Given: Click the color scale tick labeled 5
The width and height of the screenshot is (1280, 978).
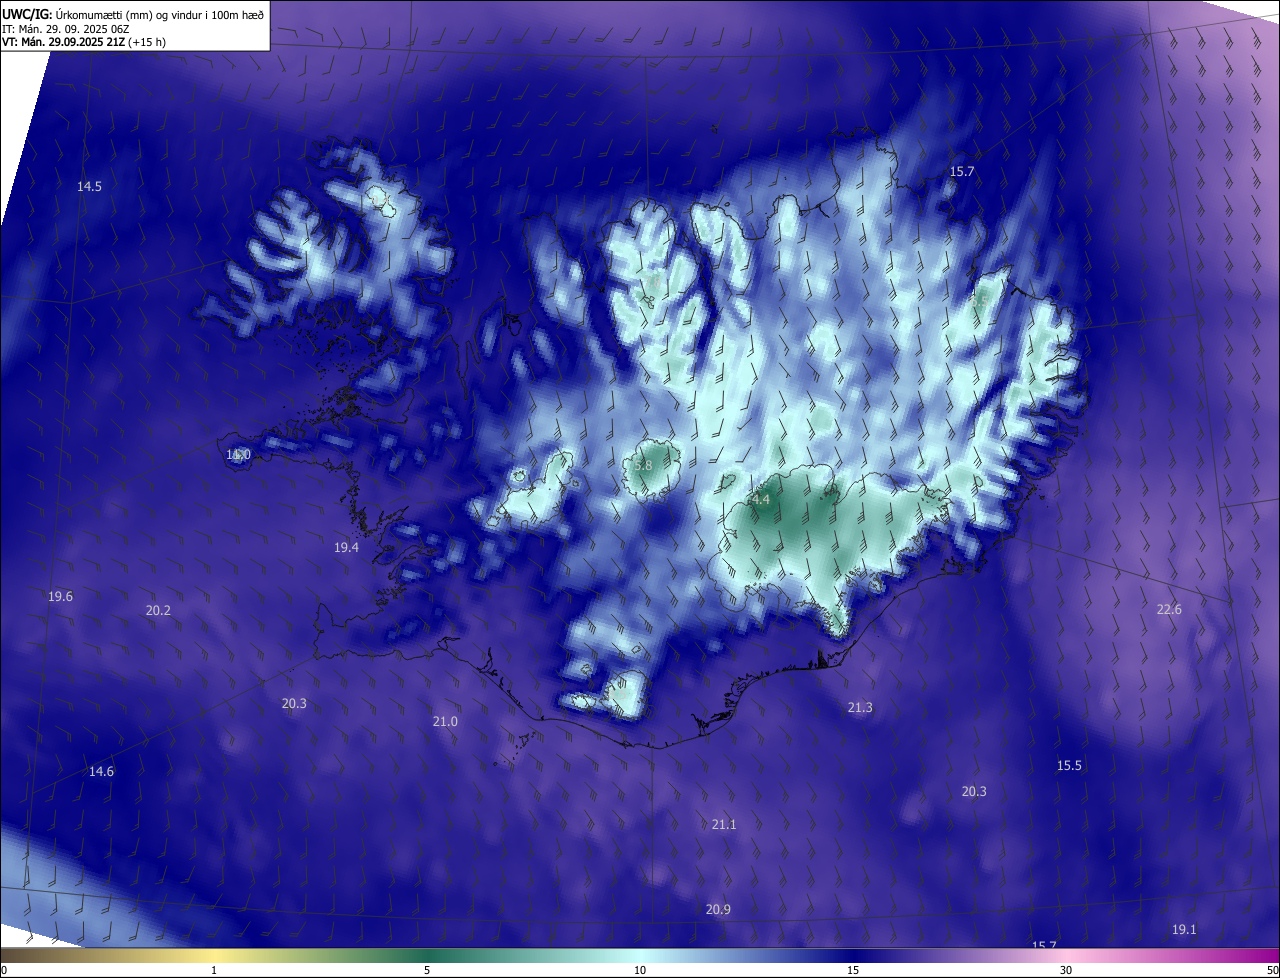Looking at the screenshot, I should [x=427, y=971].
